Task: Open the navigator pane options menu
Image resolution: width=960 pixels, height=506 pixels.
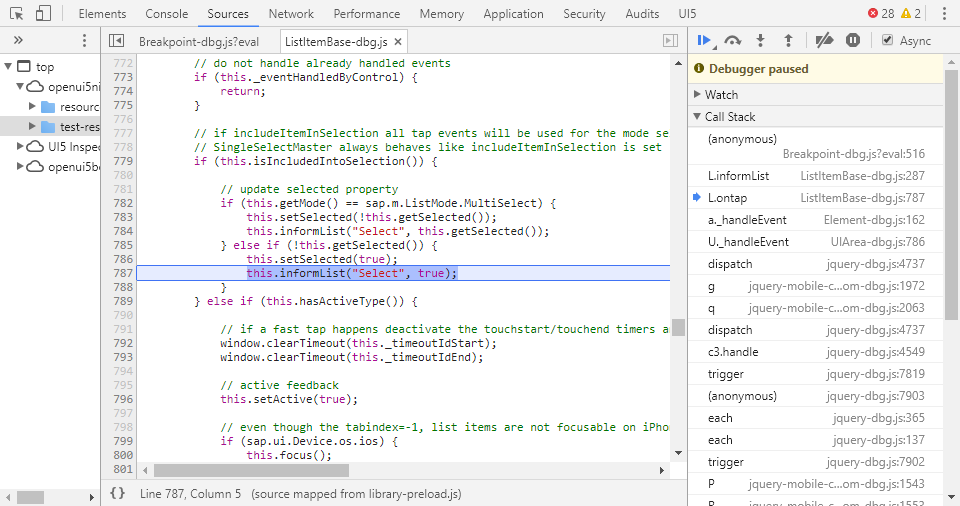Action: pos(84,40)
